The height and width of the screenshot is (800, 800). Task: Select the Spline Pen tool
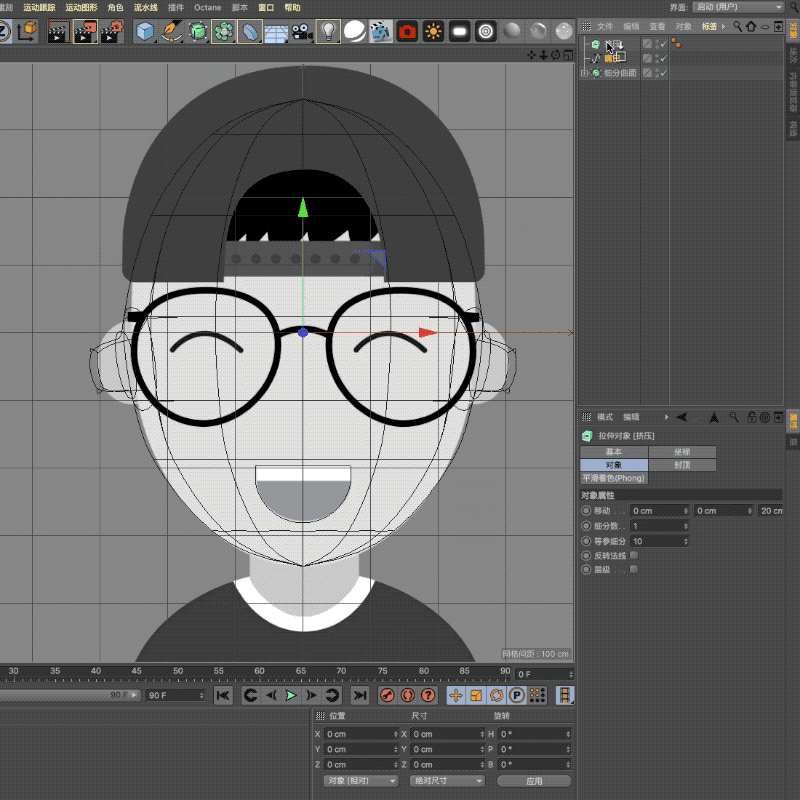pos(172,32)
